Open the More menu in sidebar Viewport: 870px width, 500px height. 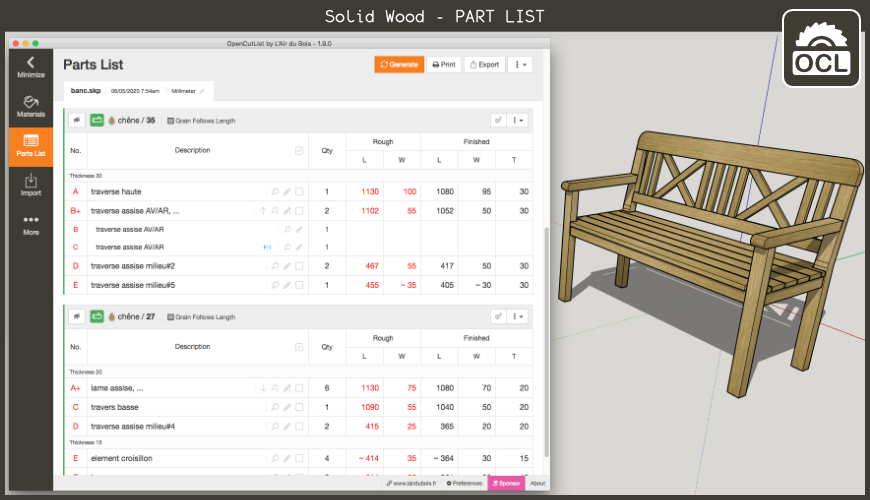tap(30, 225)
